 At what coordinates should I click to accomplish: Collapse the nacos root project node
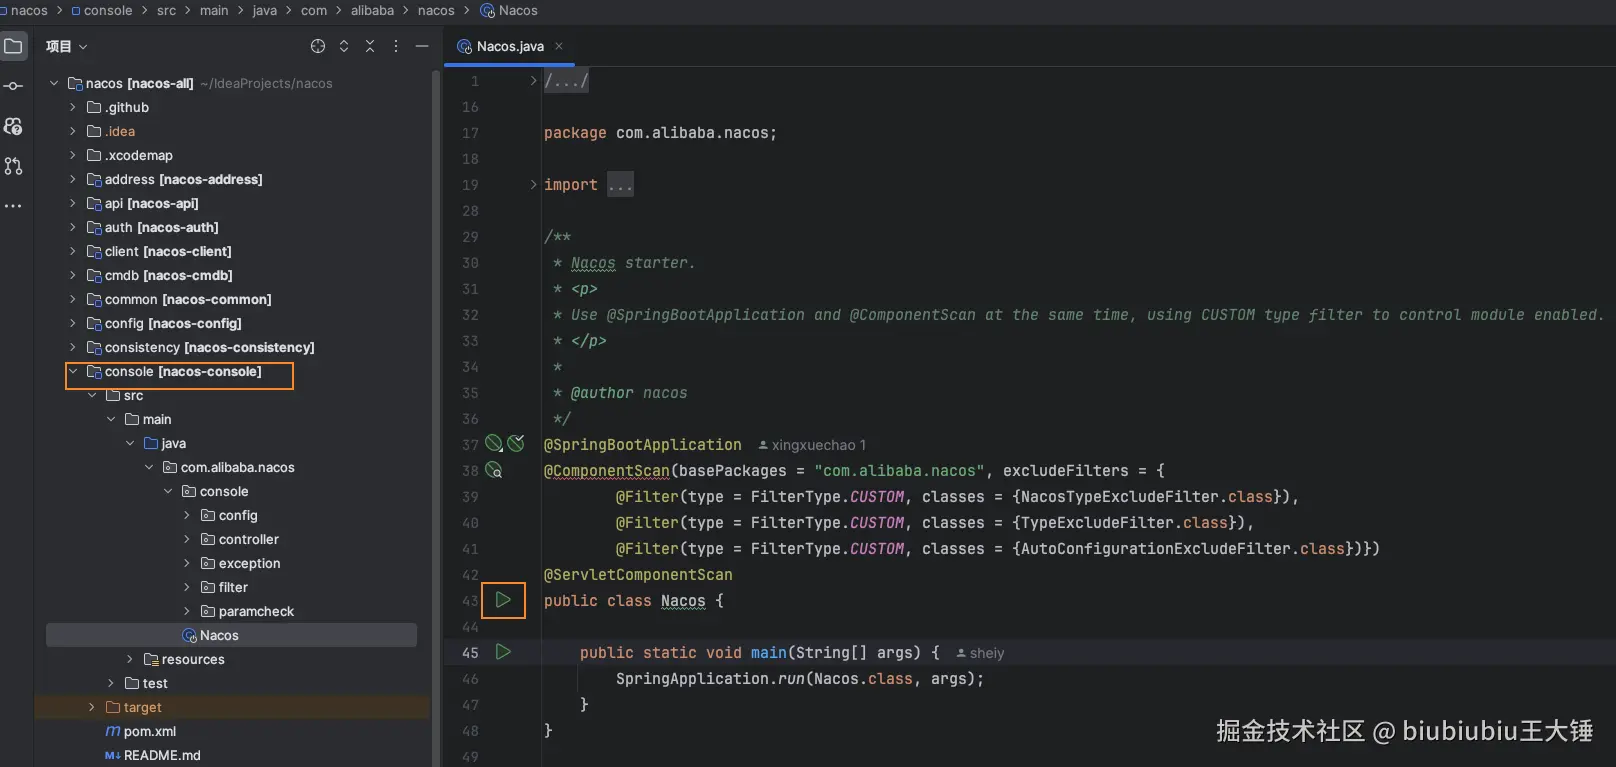54,83
